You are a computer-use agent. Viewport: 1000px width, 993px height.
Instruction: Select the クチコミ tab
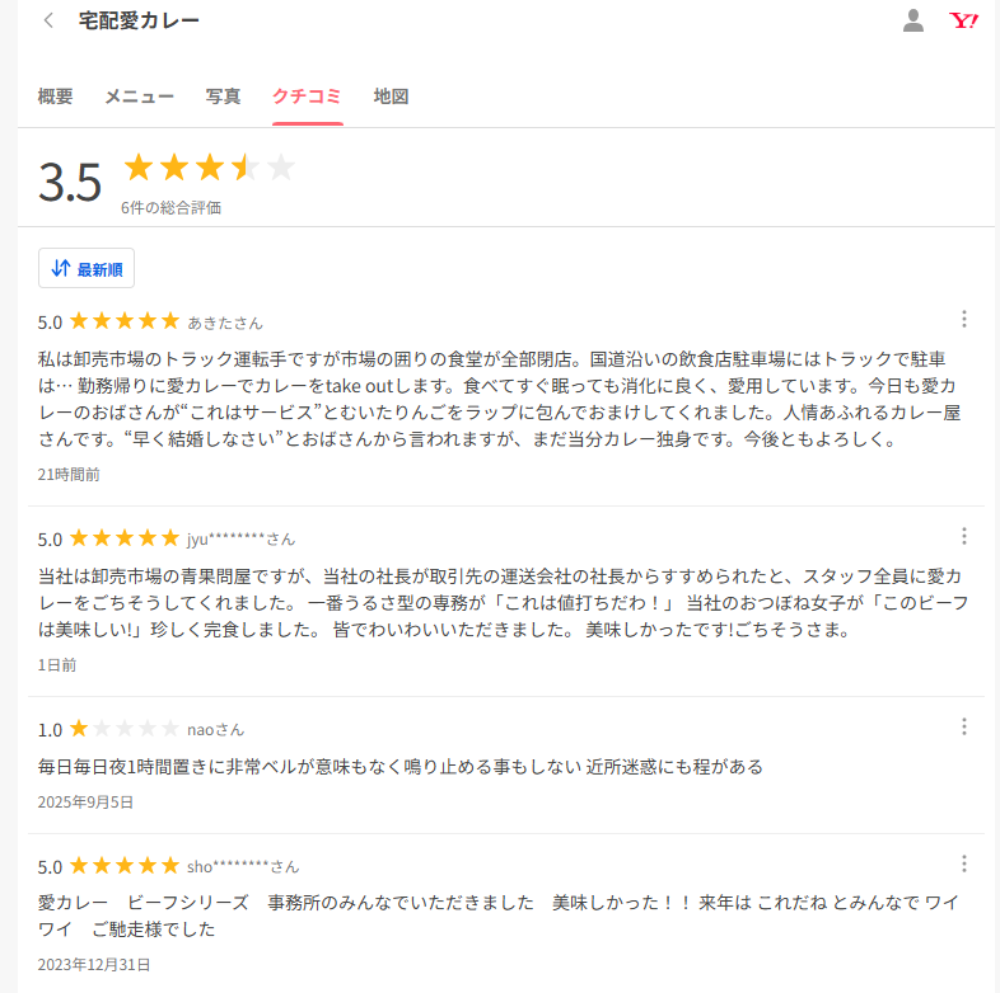(x=307, y=97)
